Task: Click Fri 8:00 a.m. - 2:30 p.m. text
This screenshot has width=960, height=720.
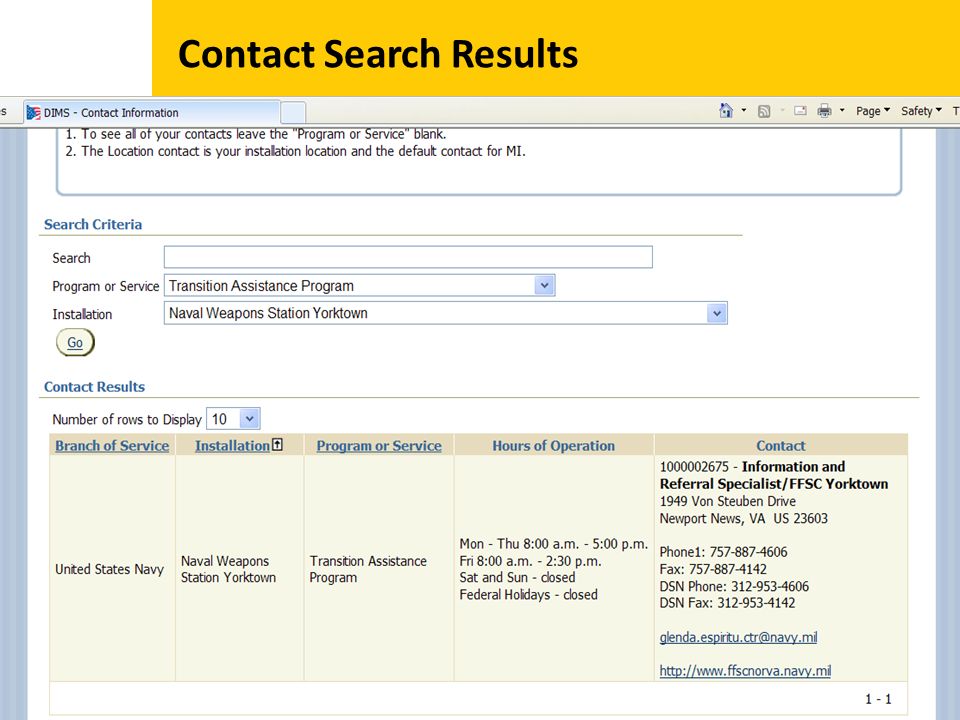Action: (530, 561)
